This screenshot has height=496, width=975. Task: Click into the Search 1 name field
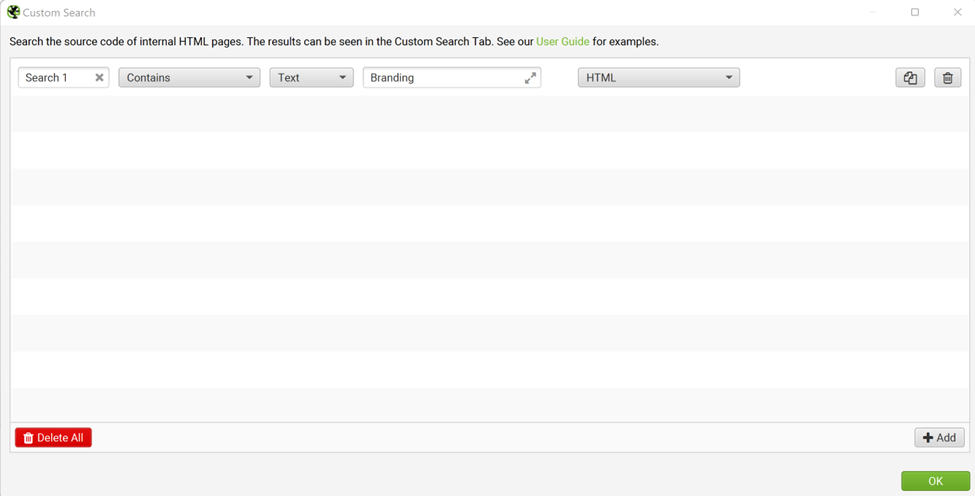(55, 78)
